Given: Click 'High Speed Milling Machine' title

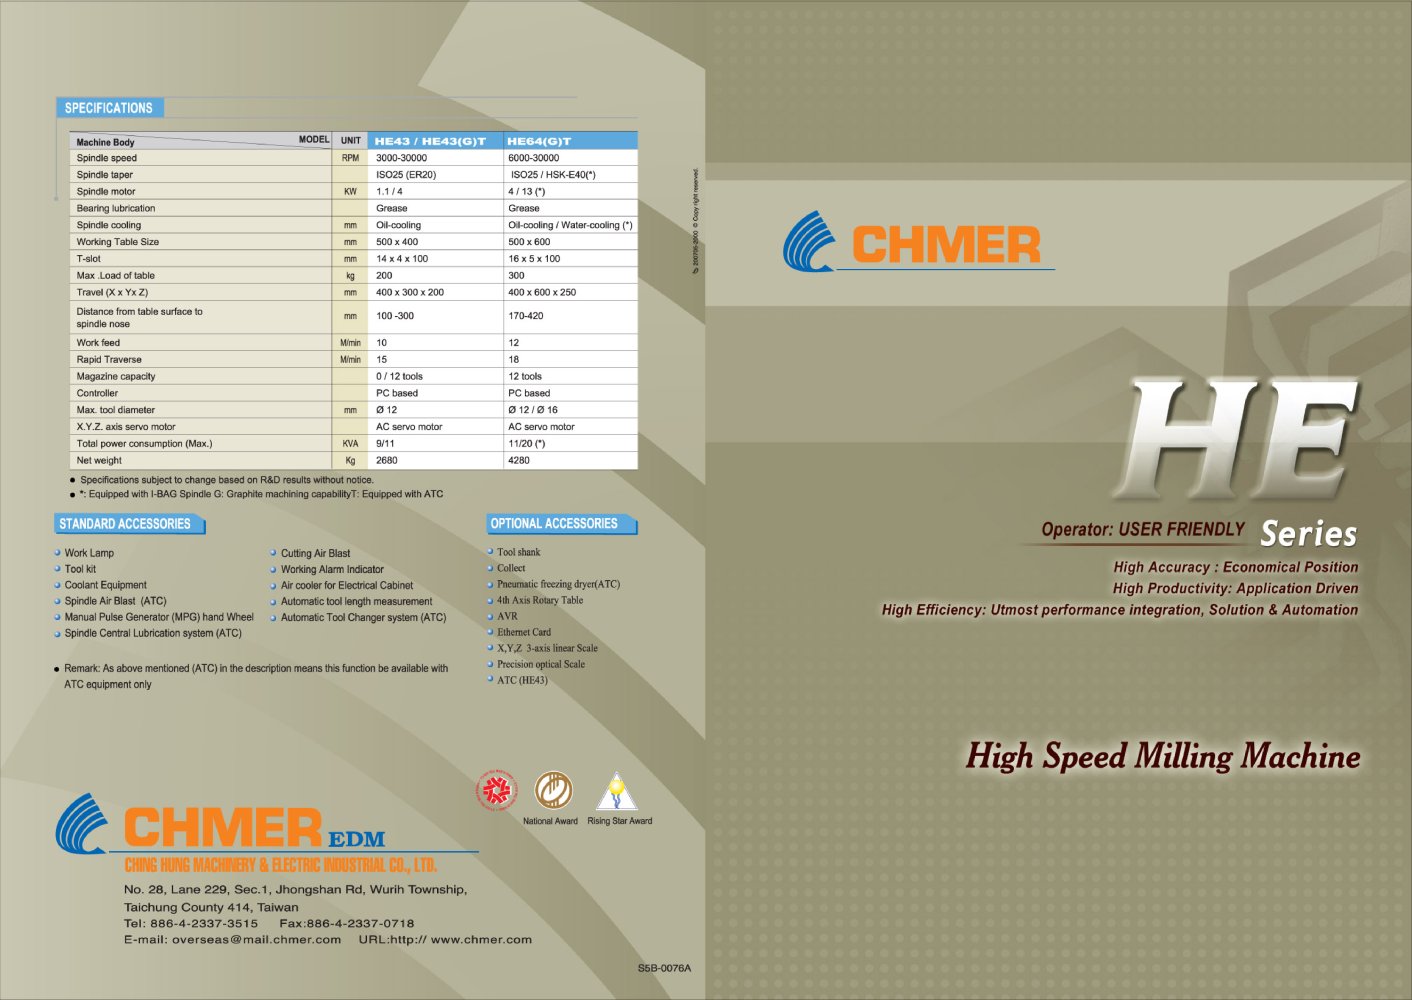Looking at the screenshot, I should pyautogui.click(x=1163, y=756).
